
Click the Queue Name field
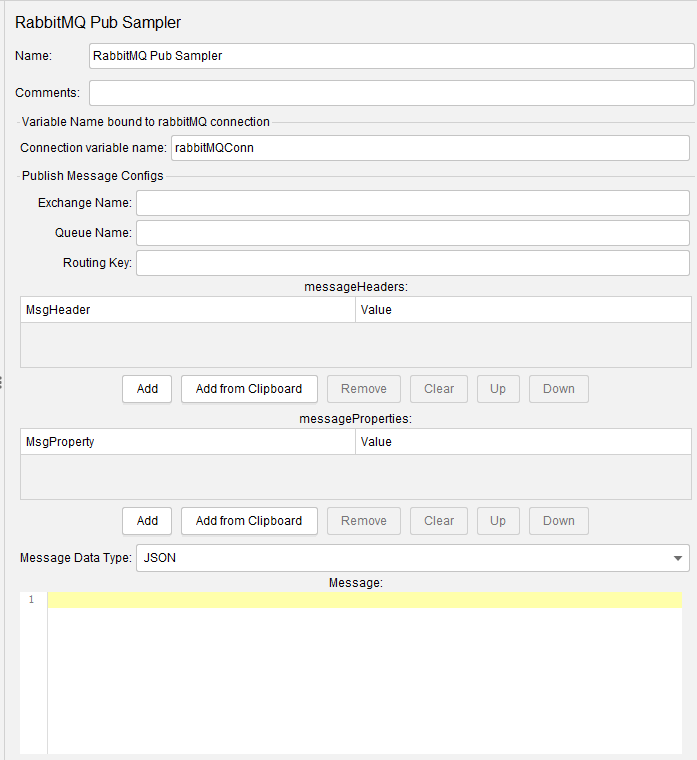coord(412,233)
